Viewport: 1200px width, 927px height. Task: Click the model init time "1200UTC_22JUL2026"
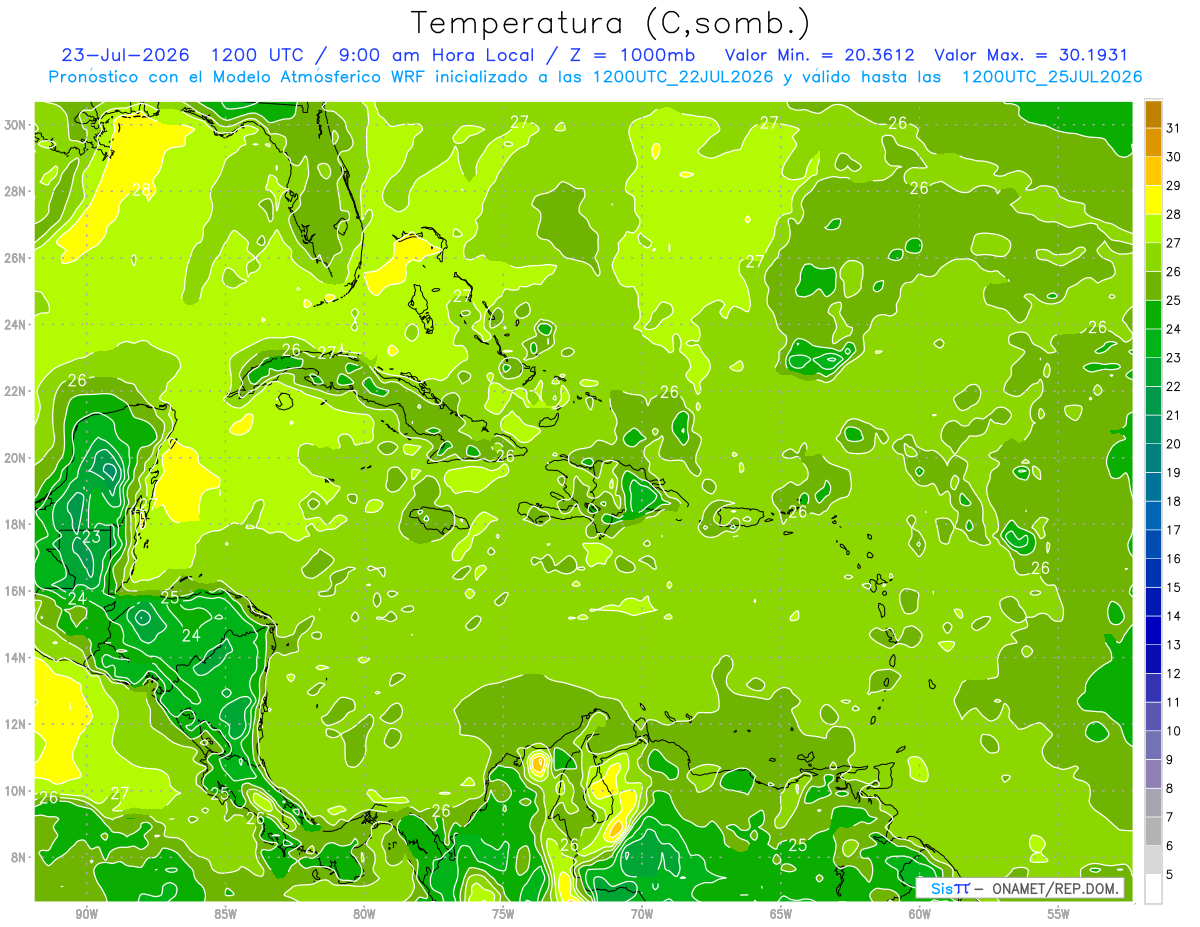(683, 76)
